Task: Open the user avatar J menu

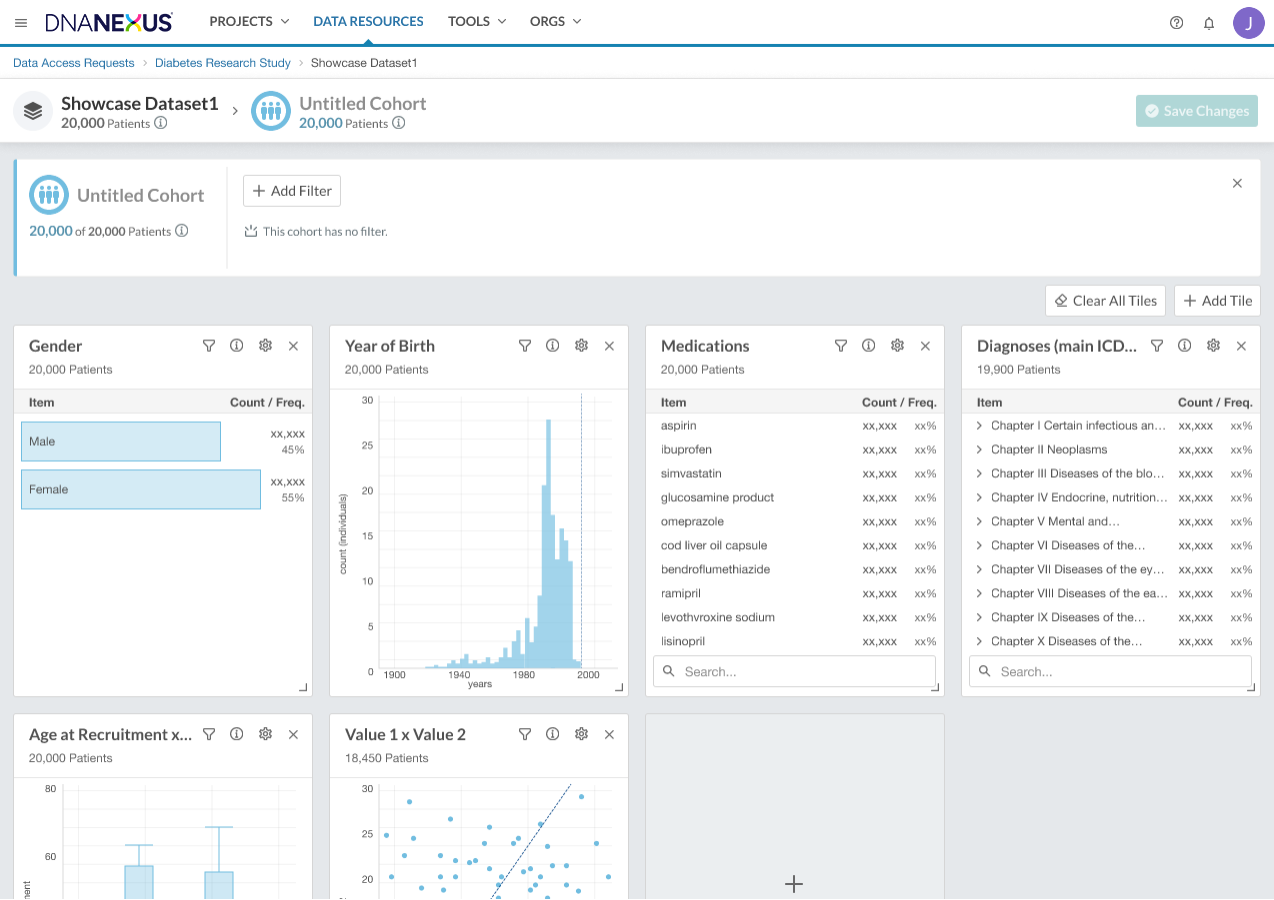Action: pyautogui.click(x=1248, y=22)
